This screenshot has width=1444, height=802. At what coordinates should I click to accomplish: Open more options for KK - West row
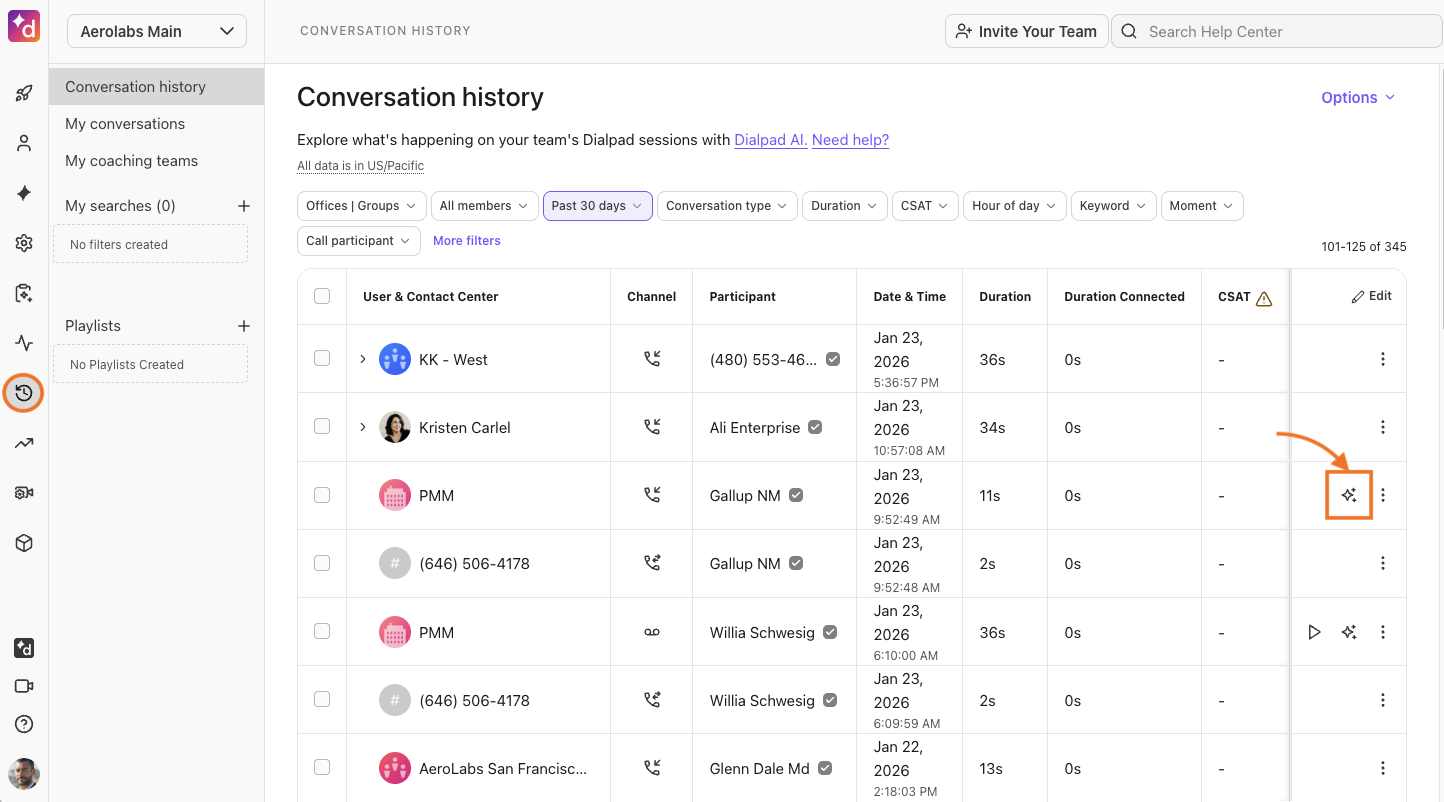pyautogui.click(x=1383, y=359)
